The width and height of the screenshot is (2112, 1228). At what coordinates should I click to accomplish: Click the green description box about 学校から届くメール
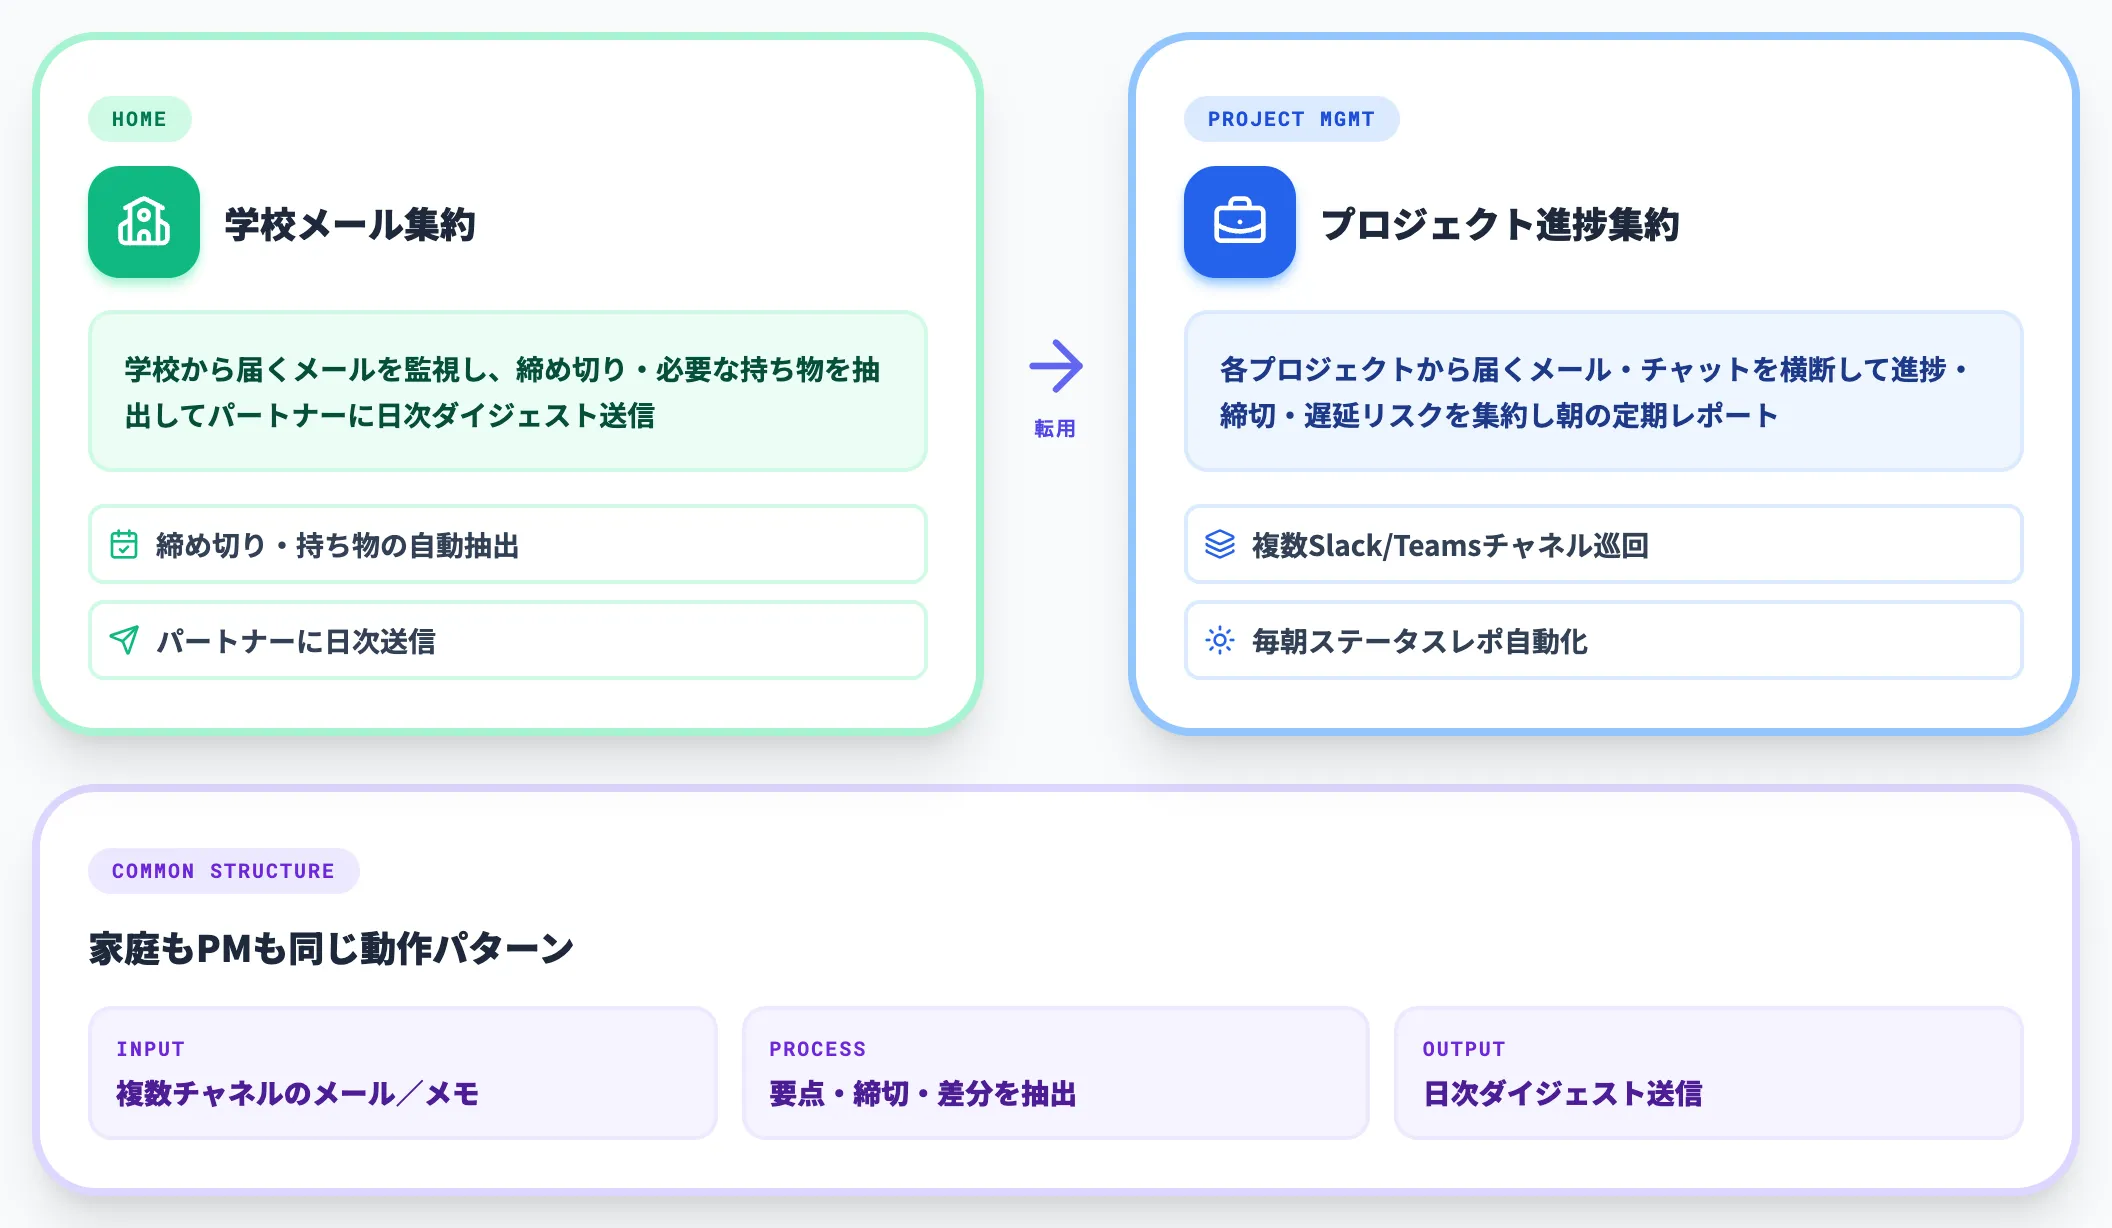point(508,391)
